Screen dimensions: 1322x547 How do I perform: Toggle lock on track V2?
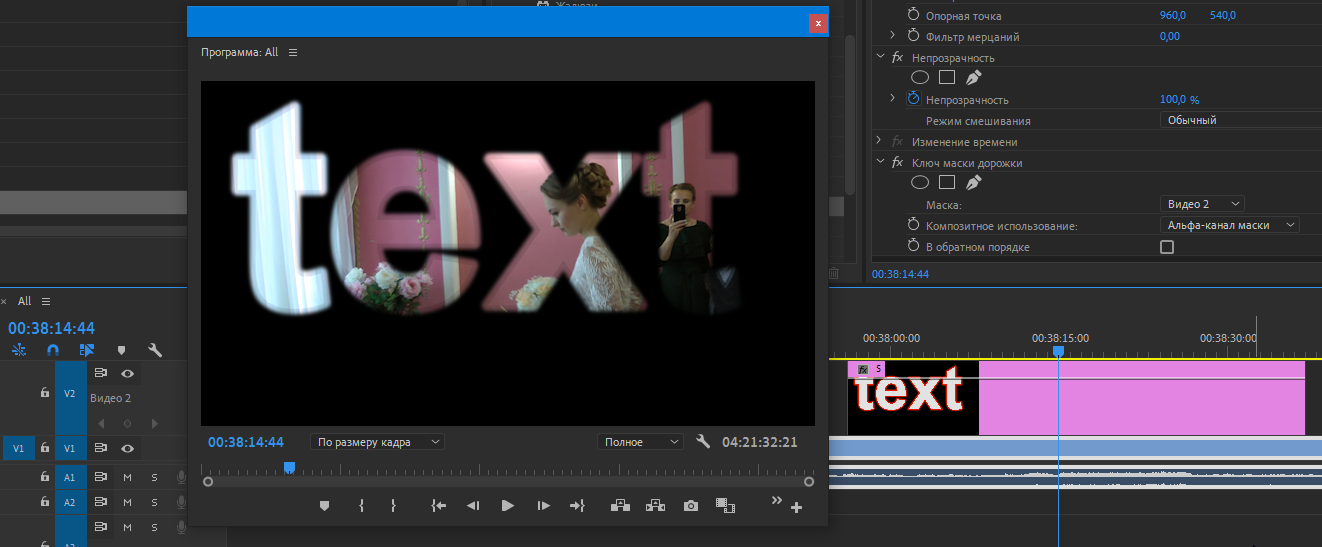(x=45, y=393)
